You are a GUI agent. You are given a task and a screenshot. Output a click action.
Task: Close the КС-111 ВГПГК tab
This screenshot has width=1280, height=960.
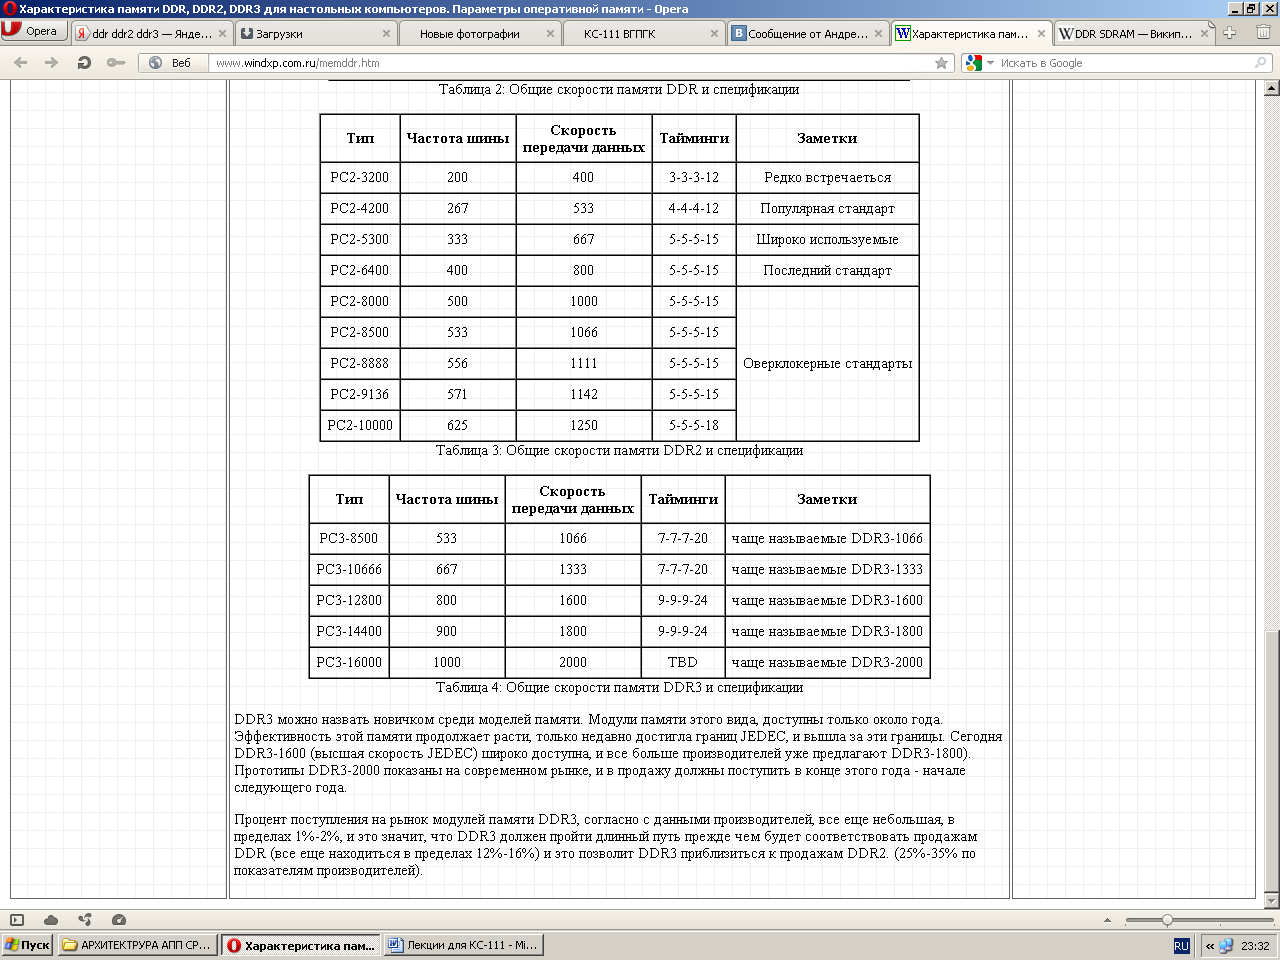click(714, 33)
